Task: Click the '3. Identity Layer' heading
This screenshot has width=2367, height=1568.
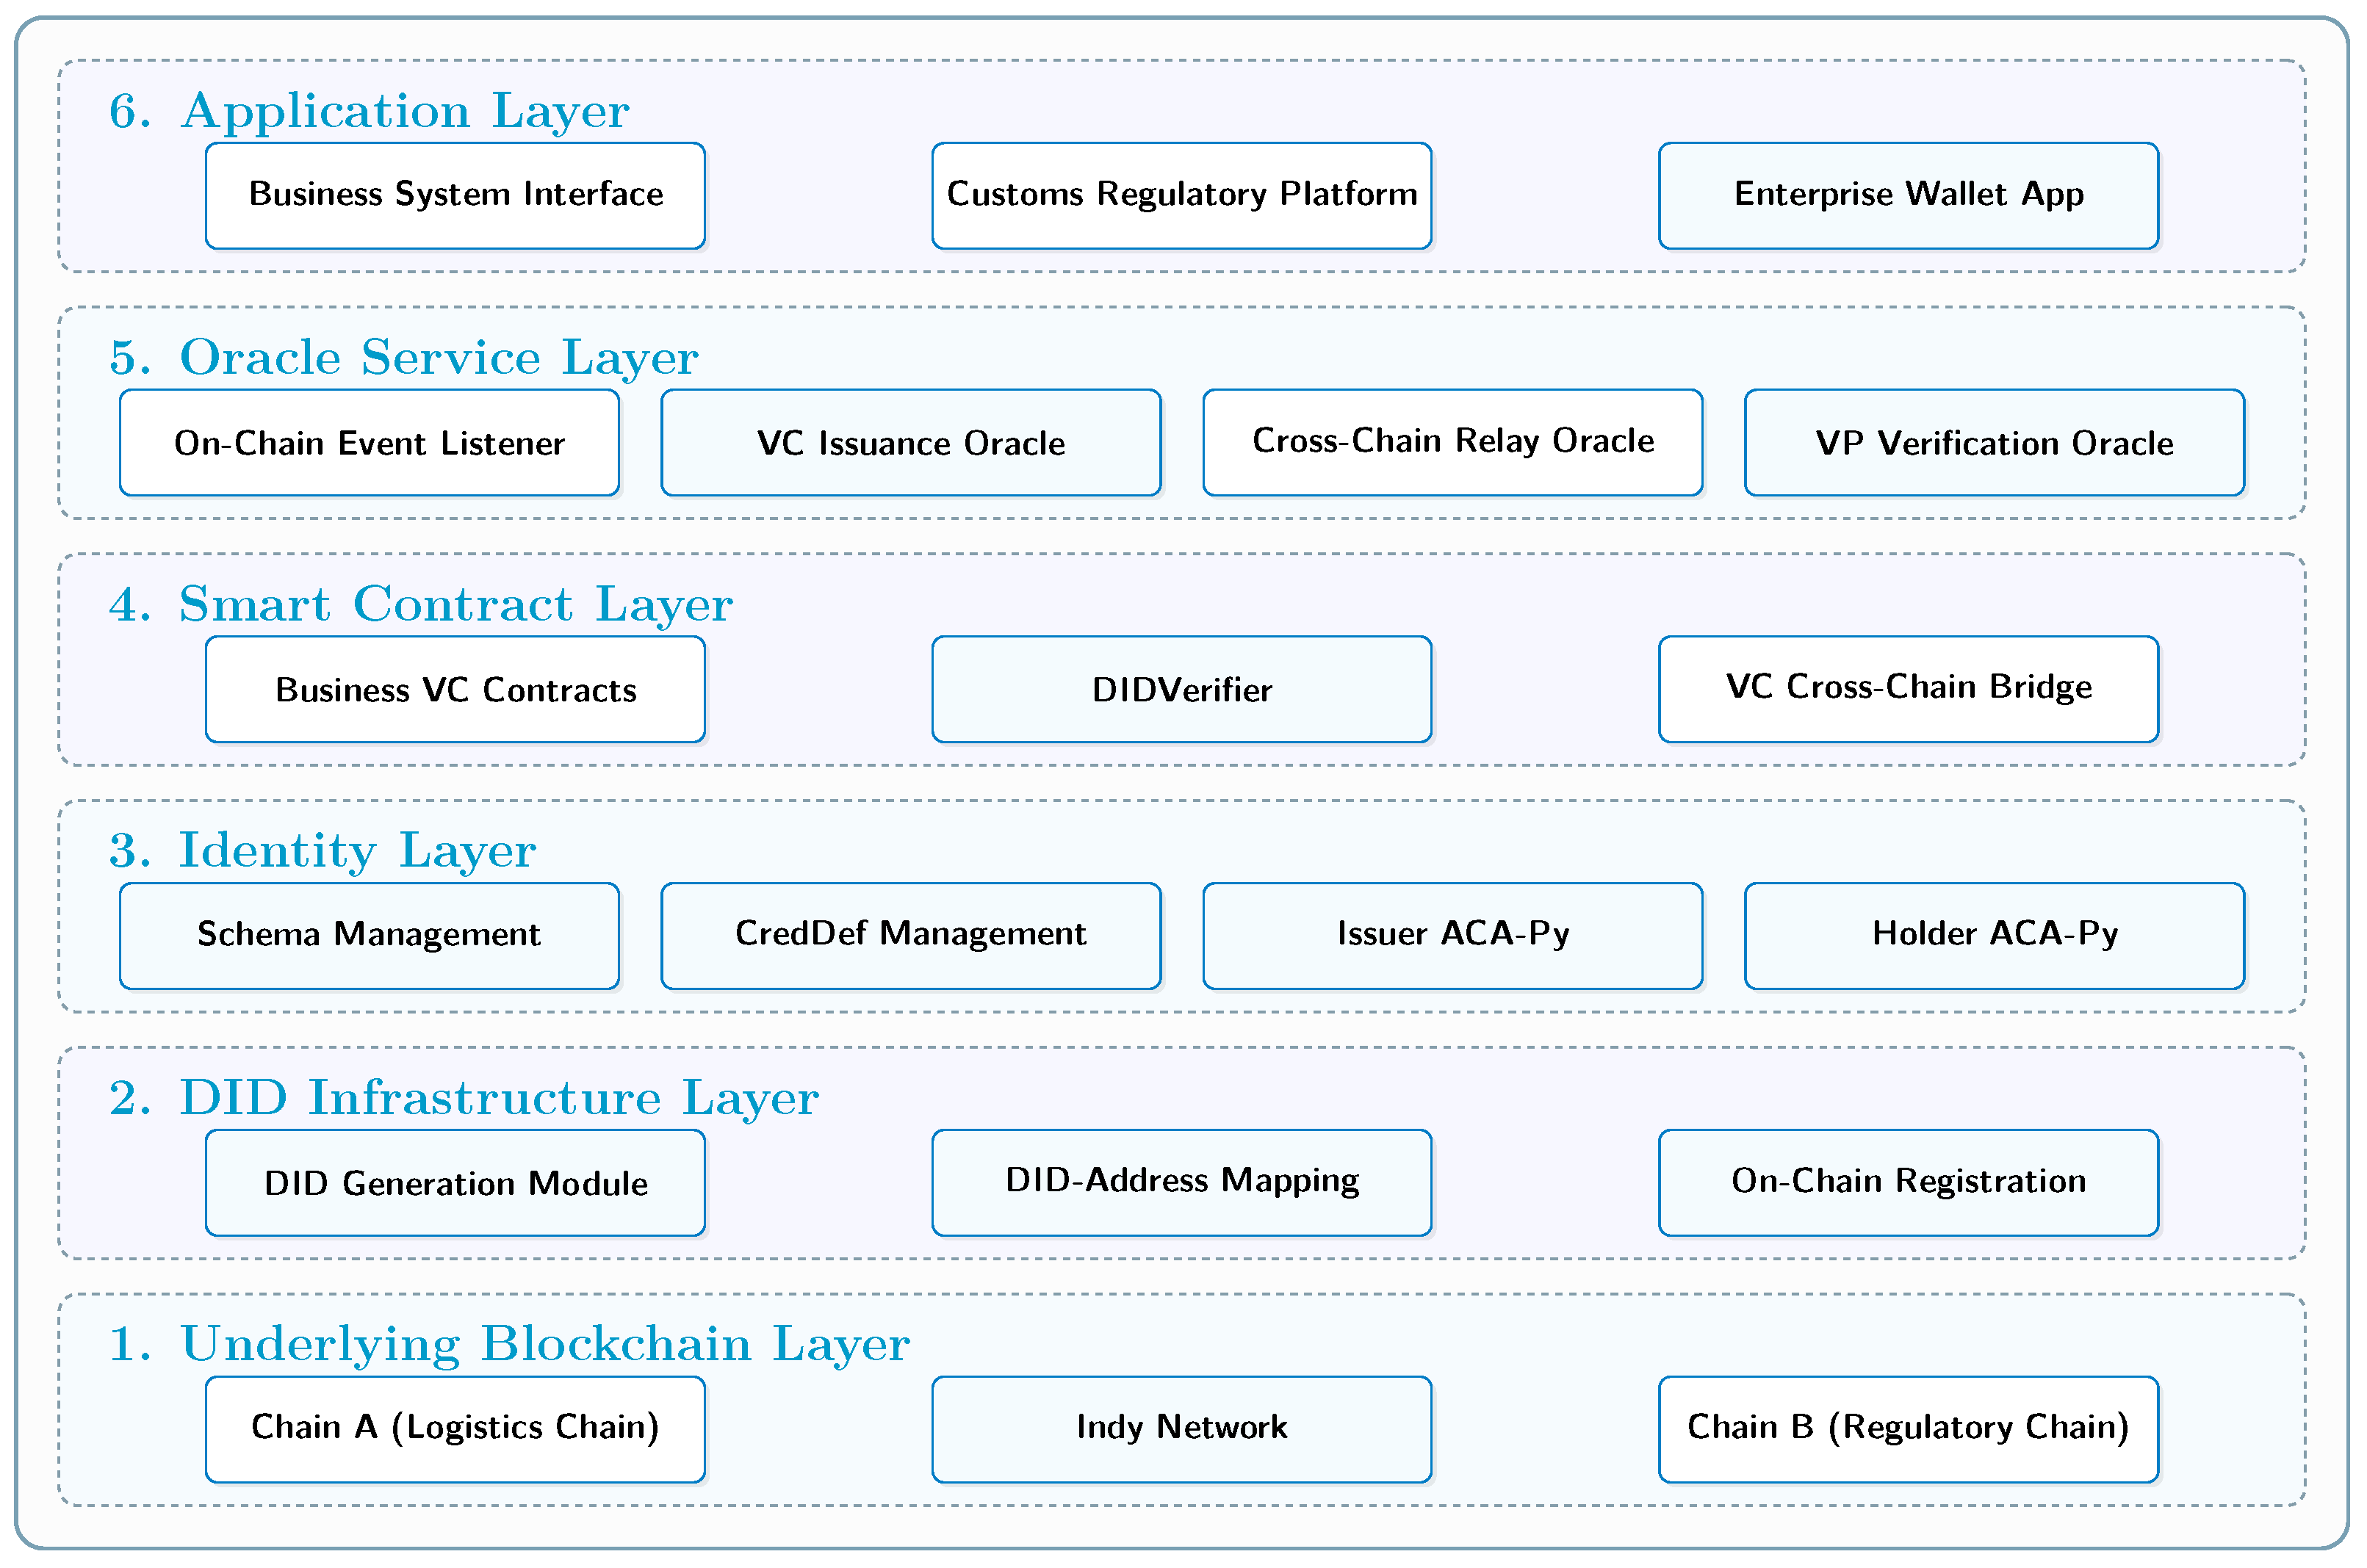Action: (x=322, y=852)
